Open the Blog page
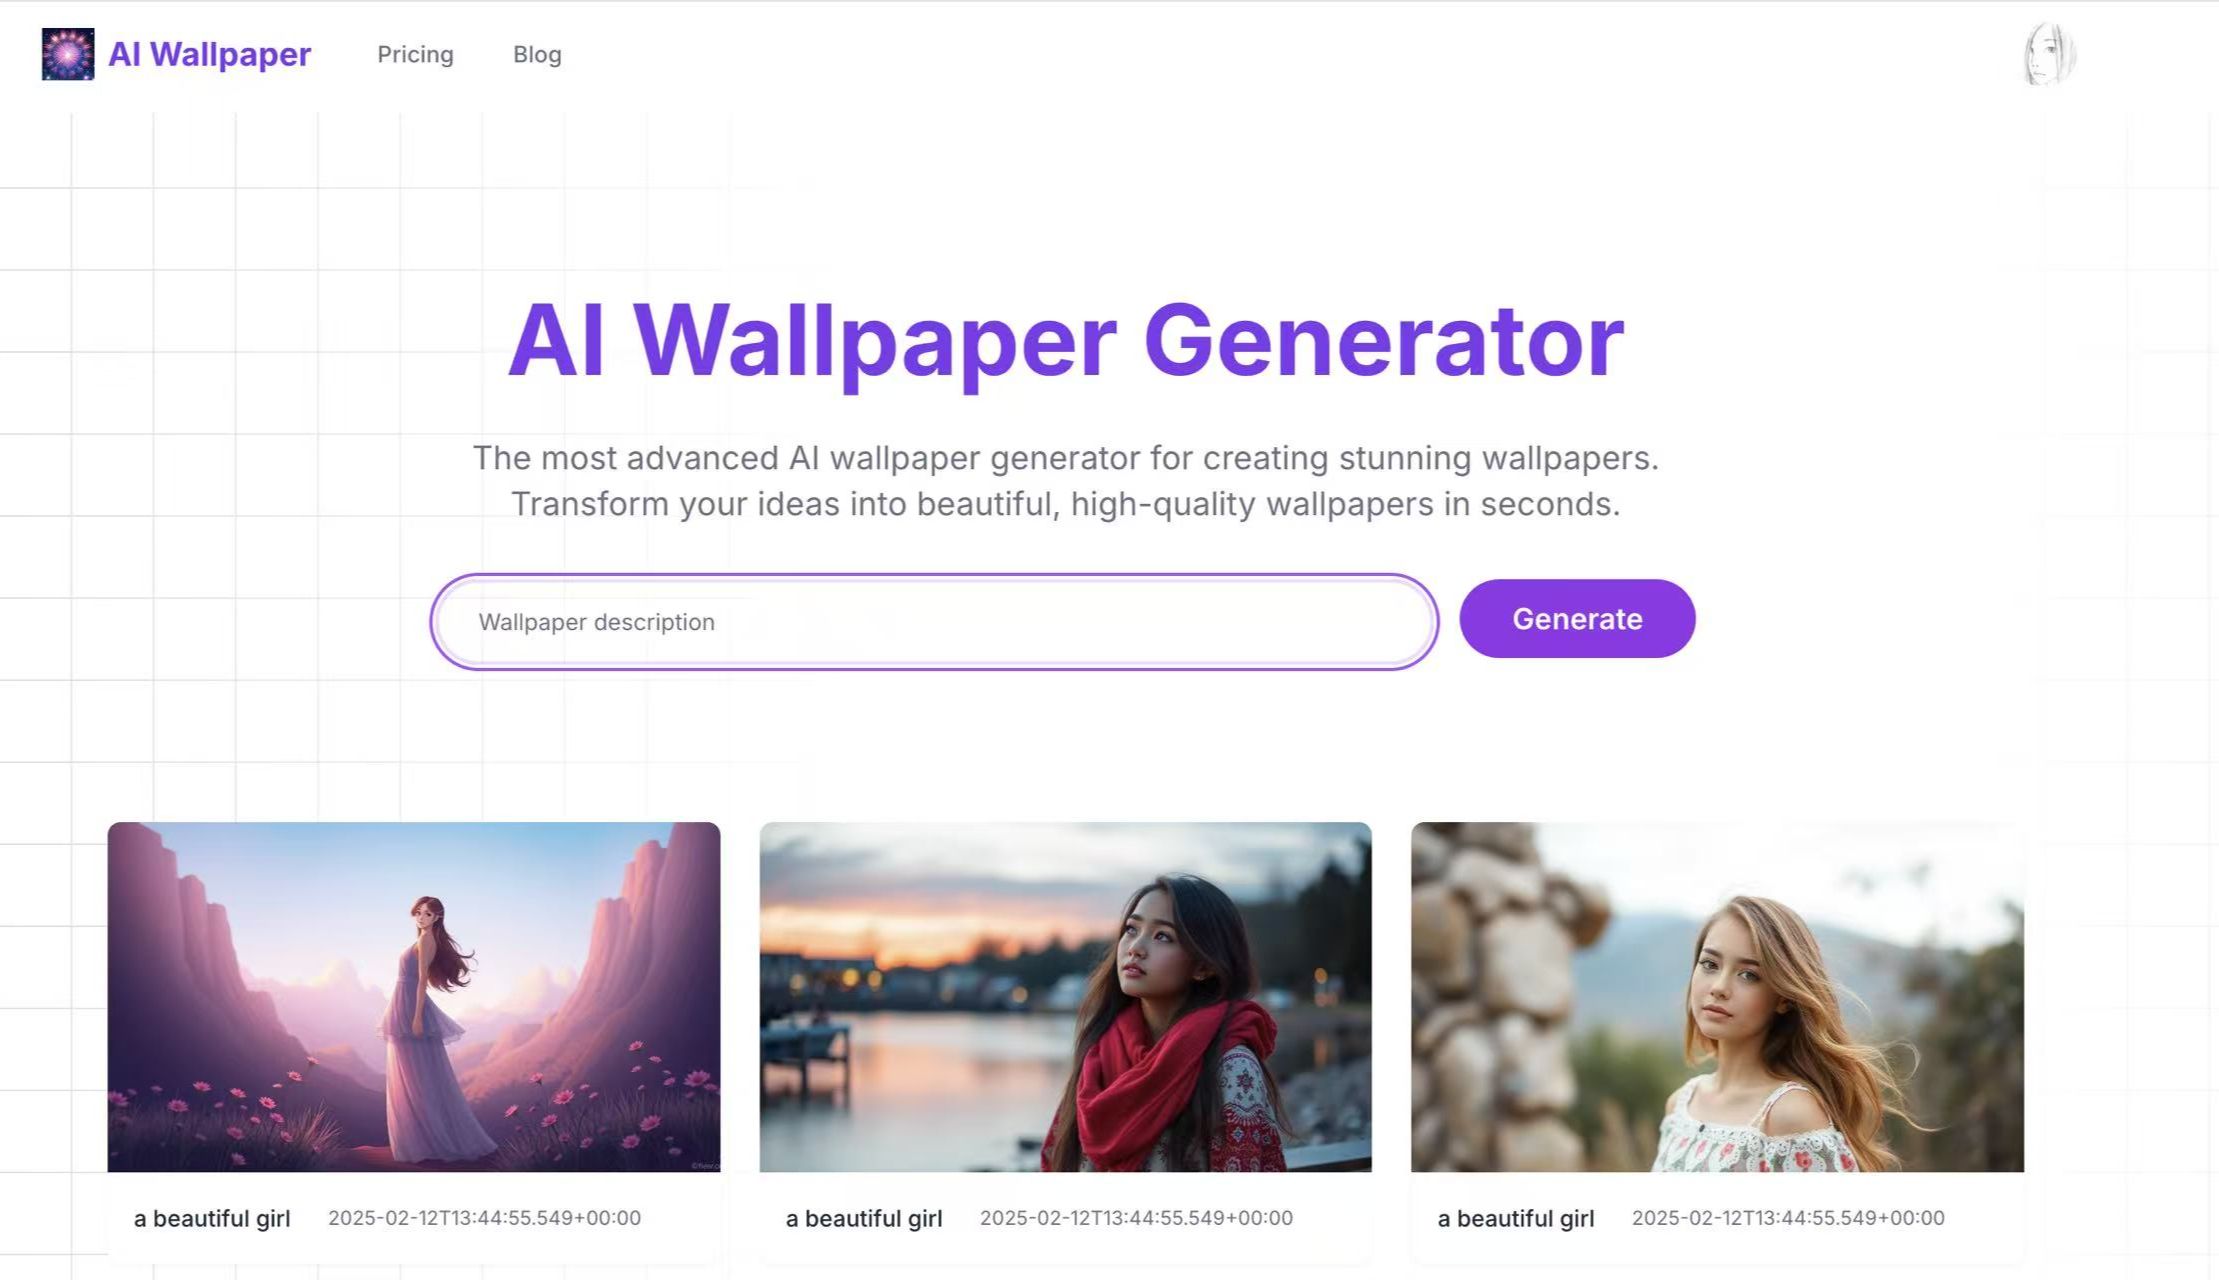Image resolution: width=2219 pixels, height=1280 pixels. (537, 55)
